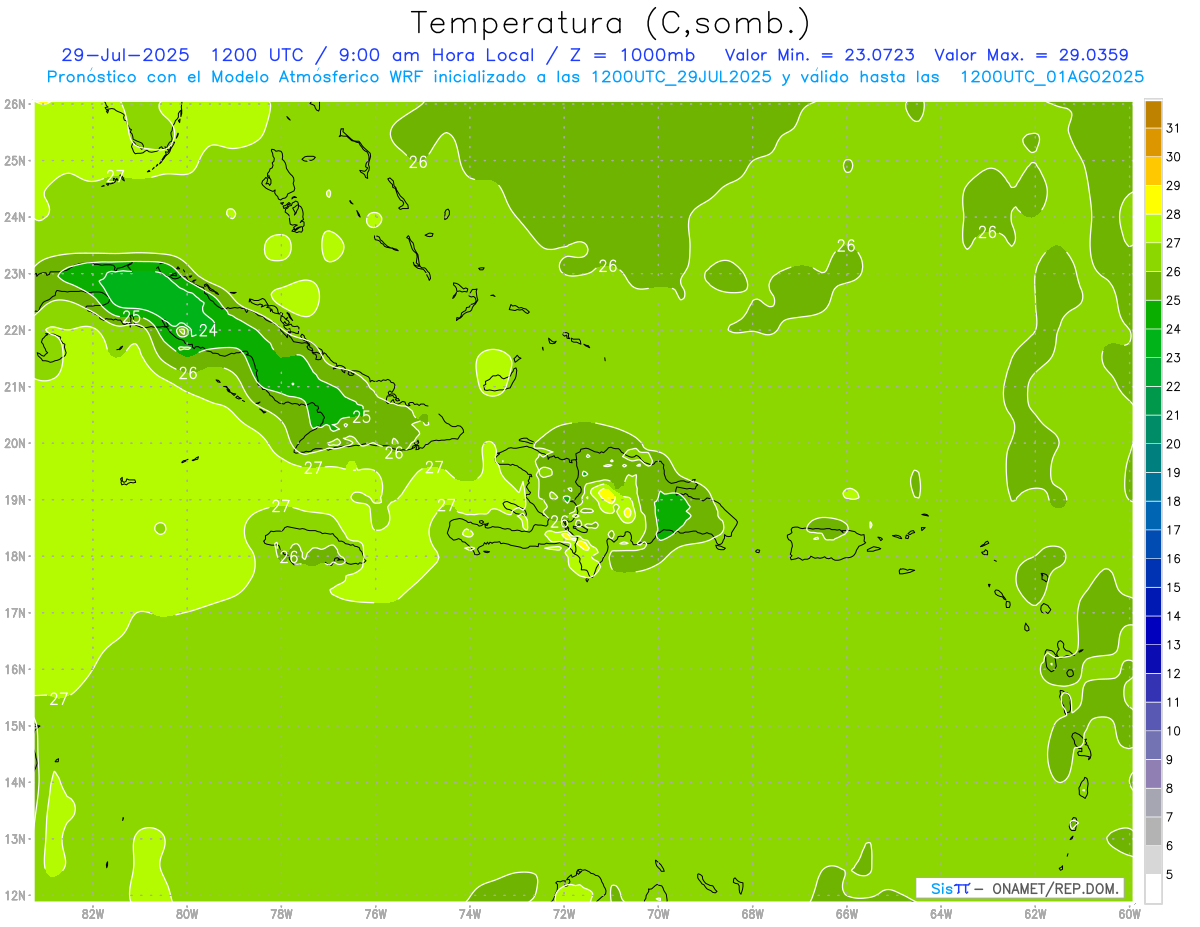This screenshot has height=927, width=1200.
Task: Click the "70W" longitude axis label
Action: [x=658, y=913]
